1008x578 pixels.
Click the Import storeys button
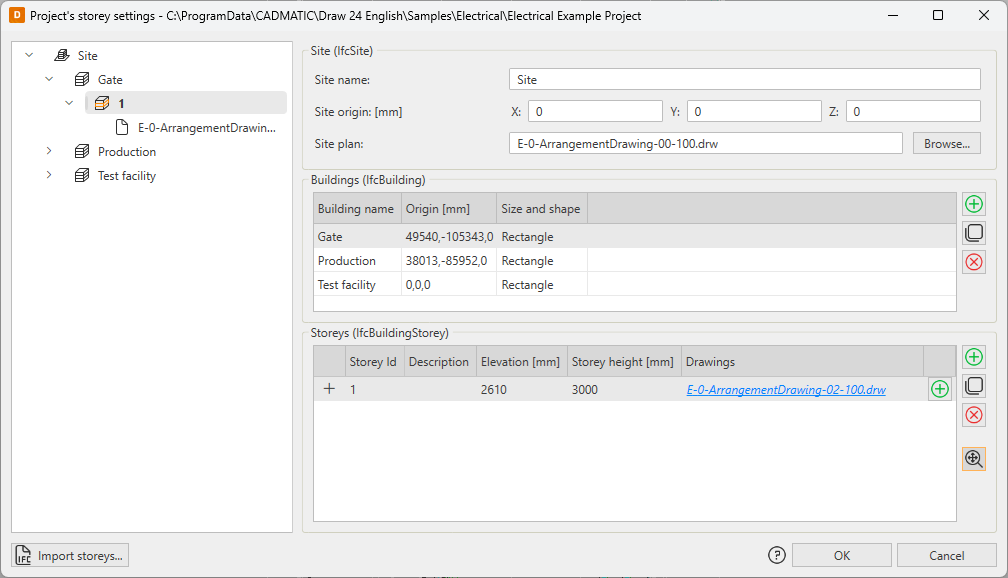pos(70,555)
